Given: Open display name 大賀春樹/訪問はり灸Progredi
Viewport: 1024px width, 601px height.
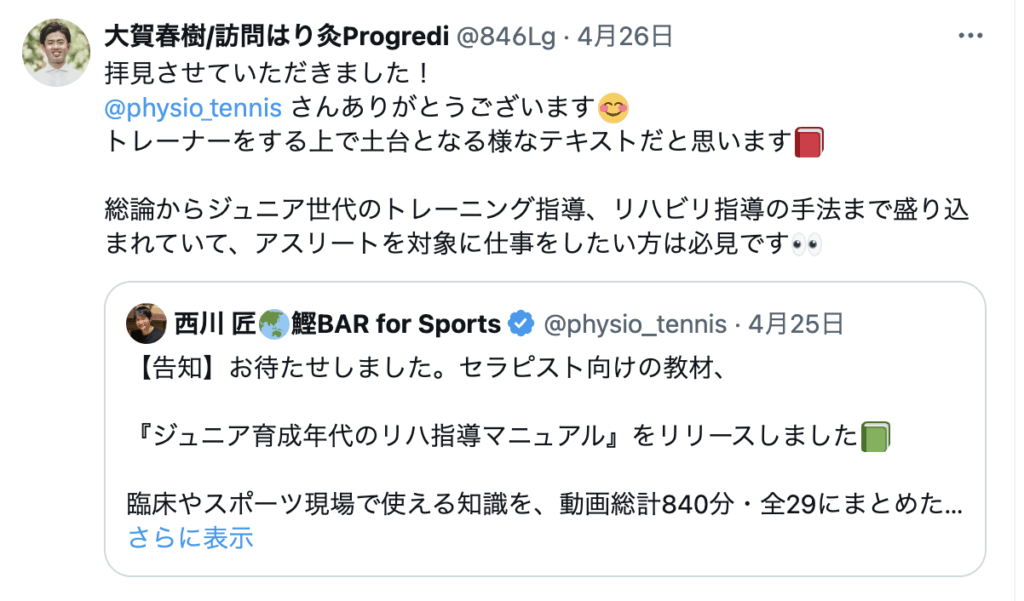Looking at the screenshot, I should 277,37.
